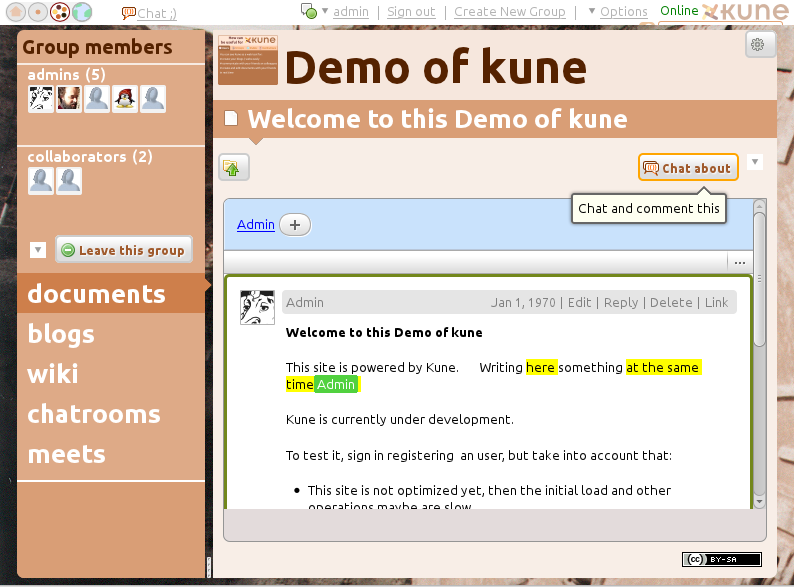Click Reply on the Admin message

(621, 302)
